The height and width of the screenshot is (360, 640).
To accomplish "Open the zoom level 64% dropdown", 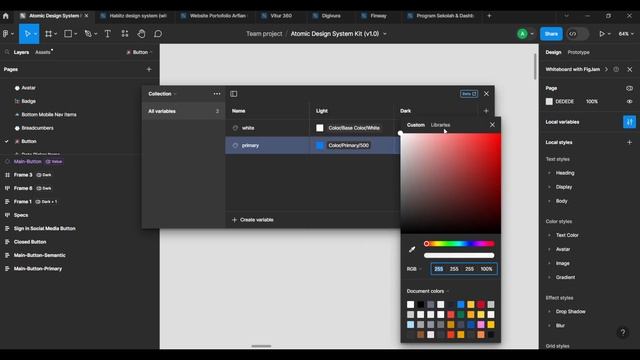I will click(626, 34).
